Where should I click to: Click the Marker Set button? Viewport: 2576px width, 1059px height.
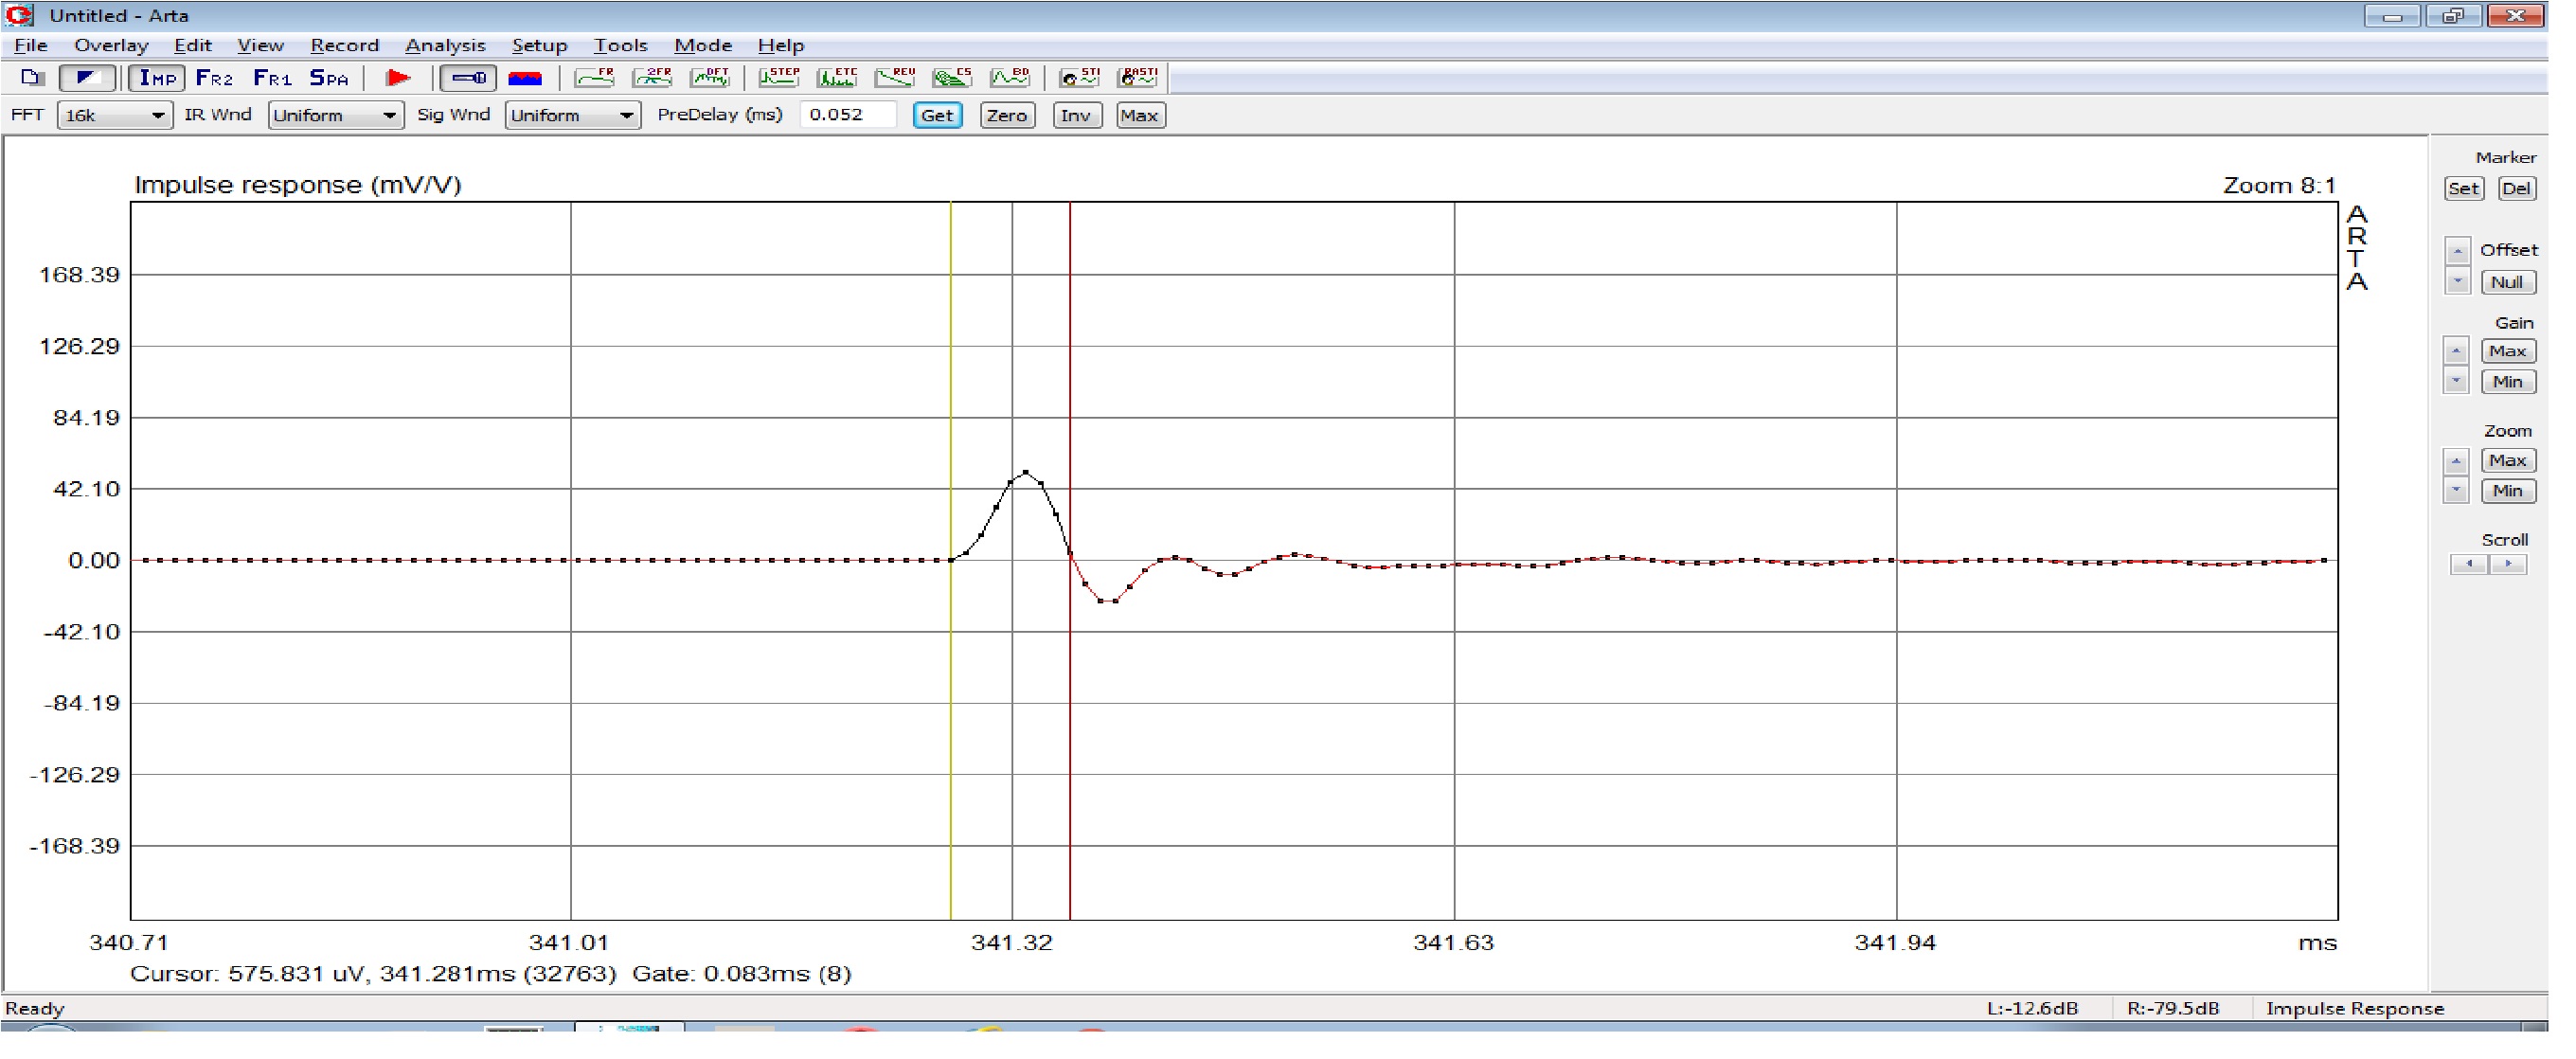point(2463,189)
